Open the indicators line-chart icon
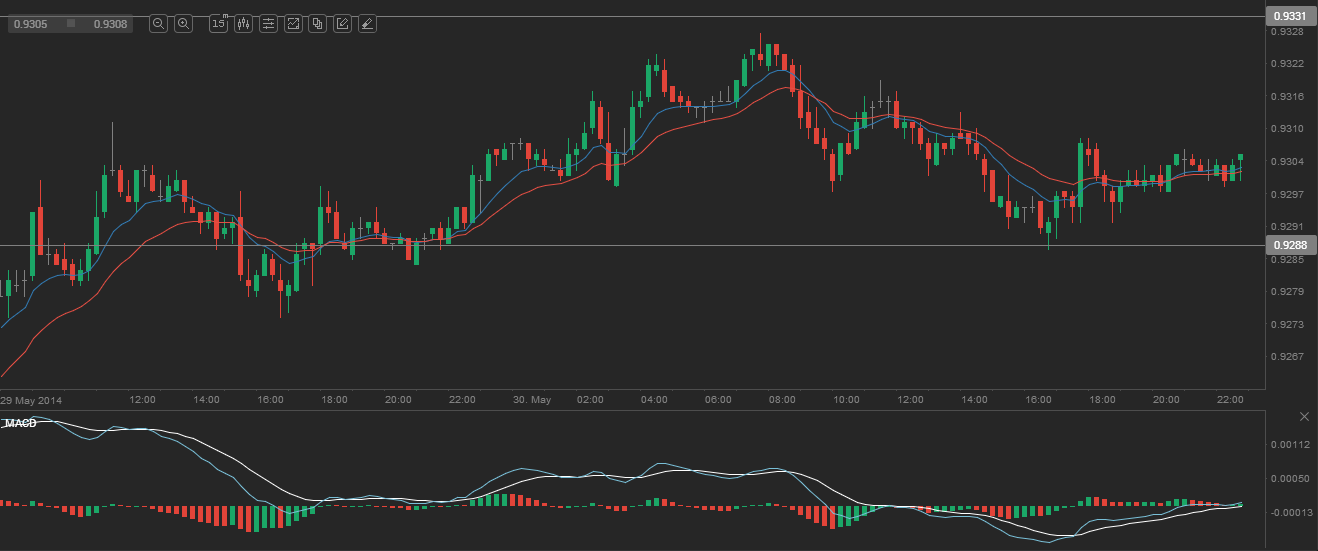 (293, 24)
